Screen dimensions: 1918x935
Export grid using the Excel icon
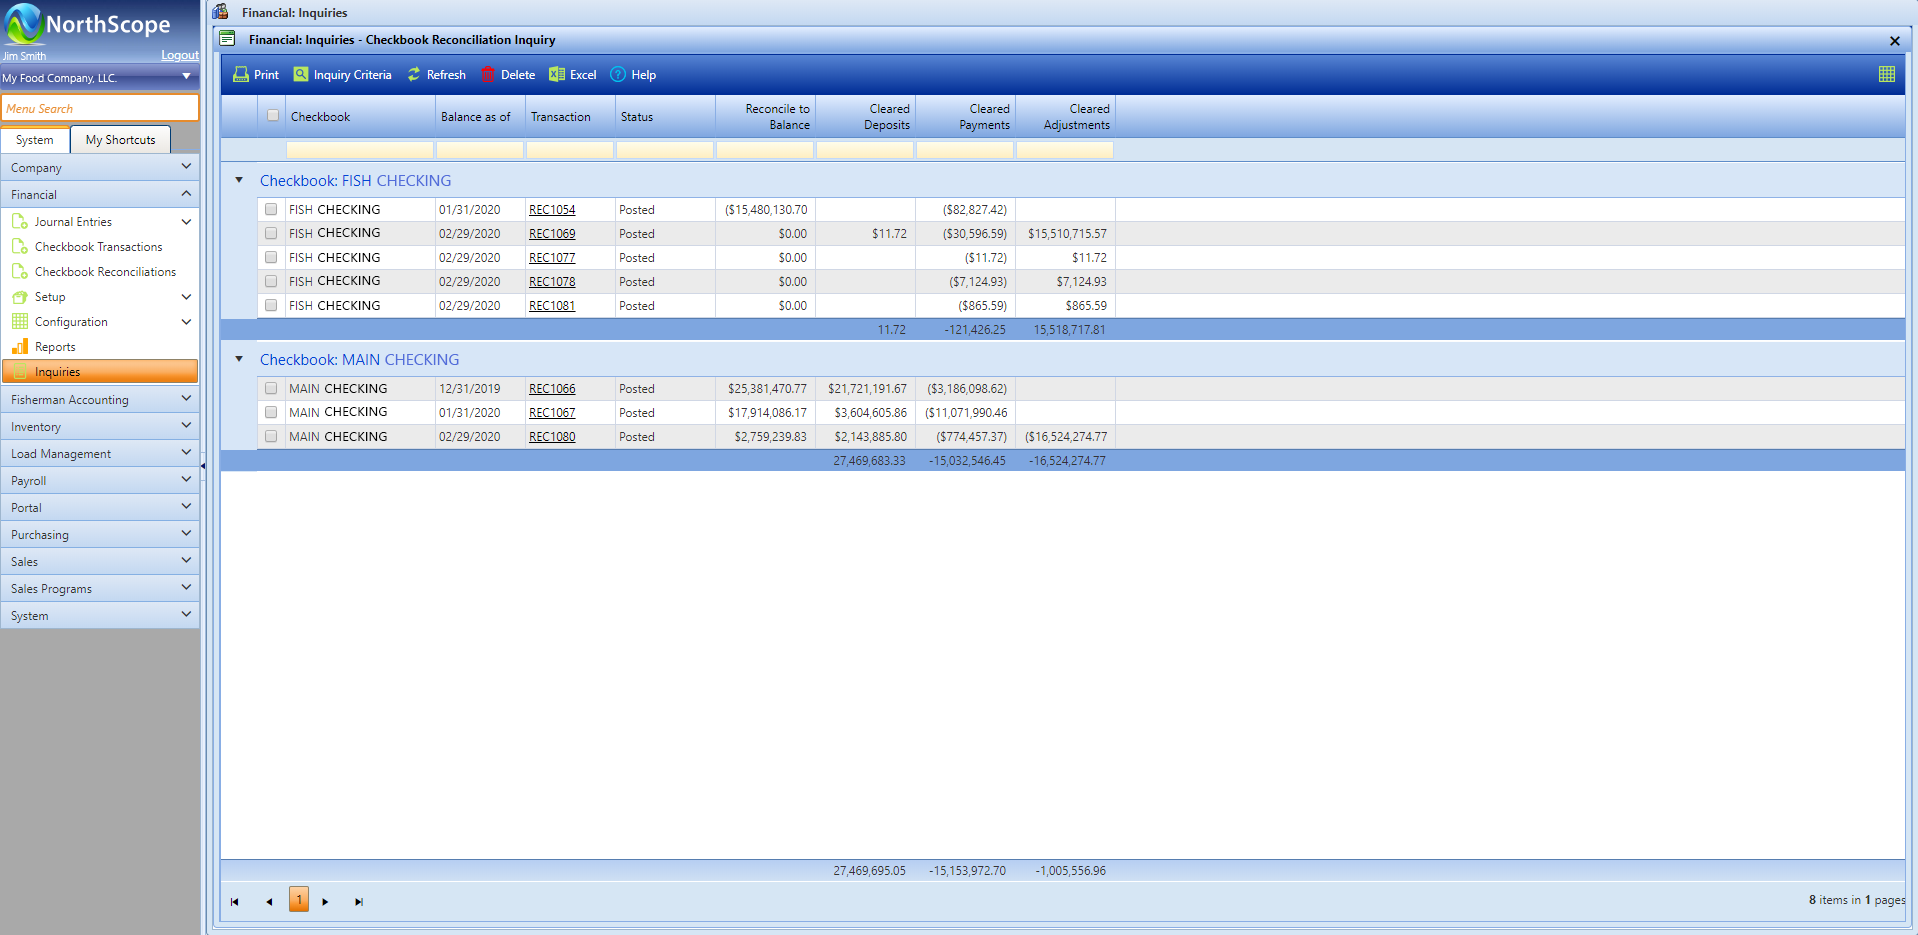[x=557, y=75]
